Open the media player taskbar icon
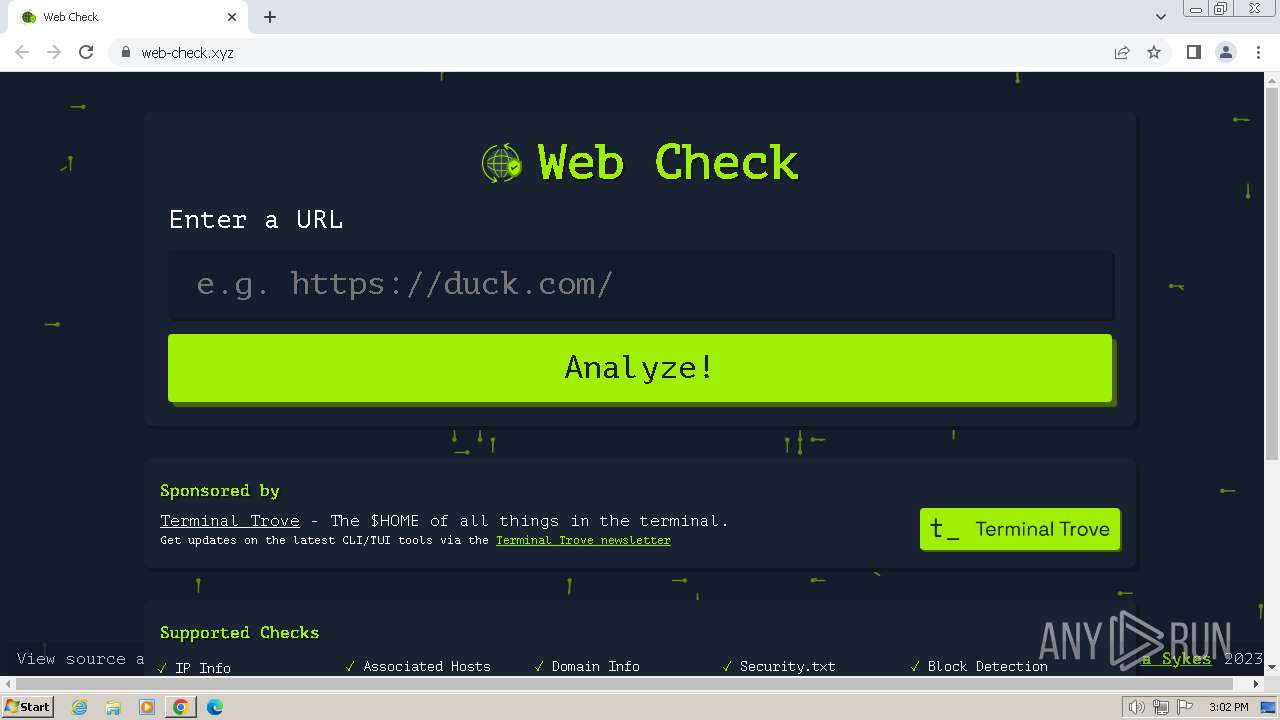This screenshot has height=720, width=1280. [147, 707]
